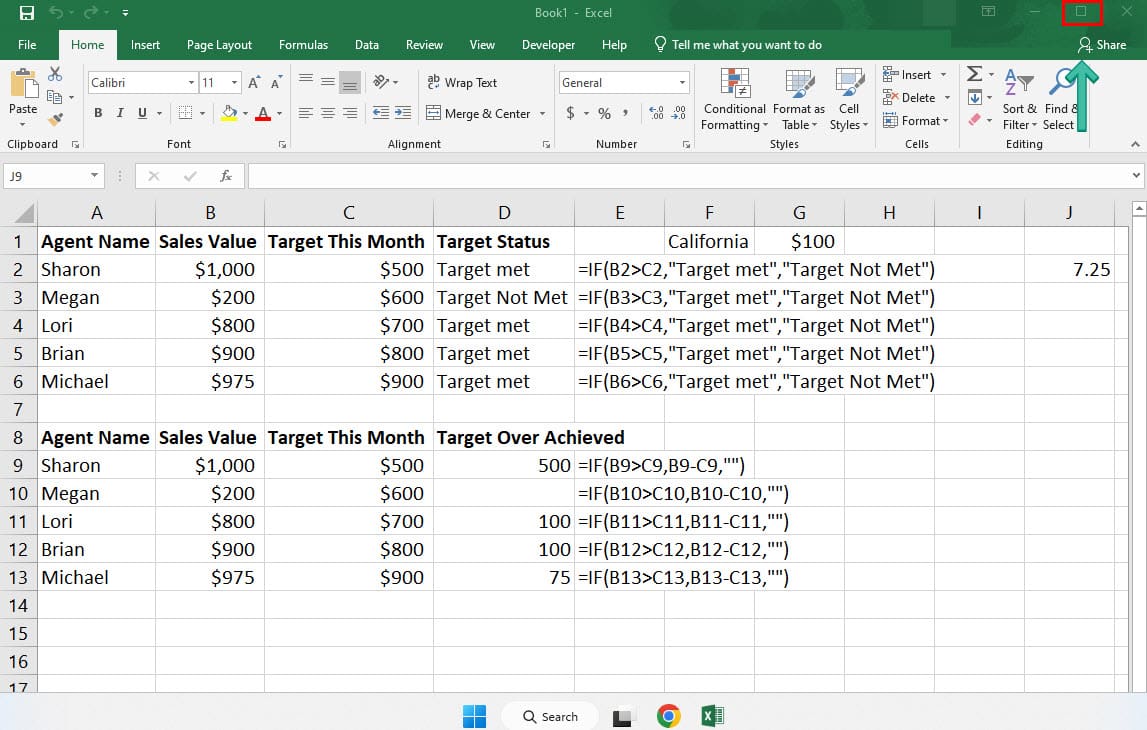Toggle underline formatting
Viewport: 1147px width, 730px height.
coord(142,113)
